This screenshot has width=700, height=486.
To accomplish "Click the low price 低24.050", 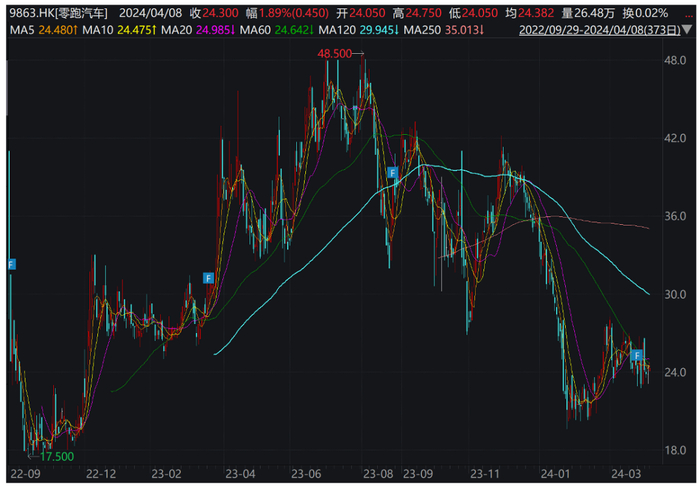I will click(473, 13).
